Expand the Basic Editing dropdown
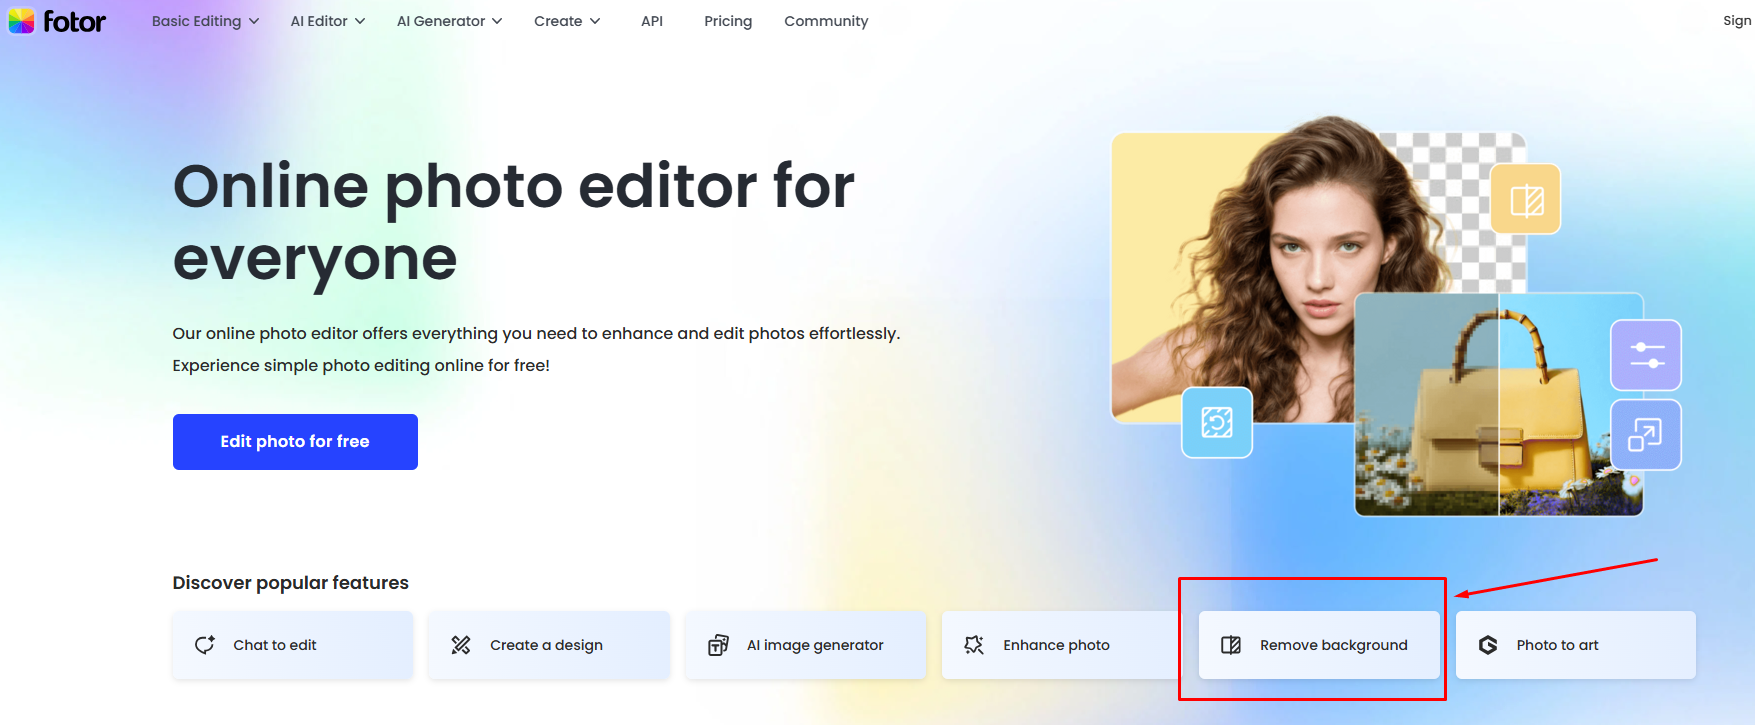Screen dimensions: 1755x725 click(x=205, y=21)
